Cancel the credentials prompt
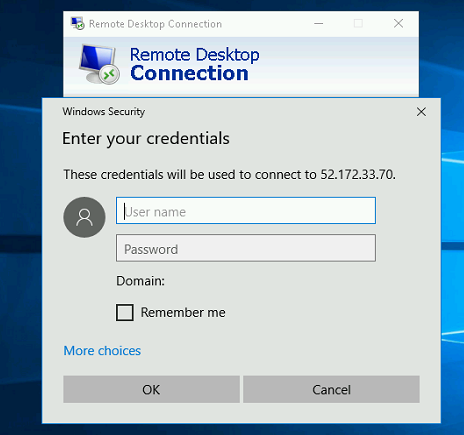This screenshot has width=464, height=435. tap(331, 389)
